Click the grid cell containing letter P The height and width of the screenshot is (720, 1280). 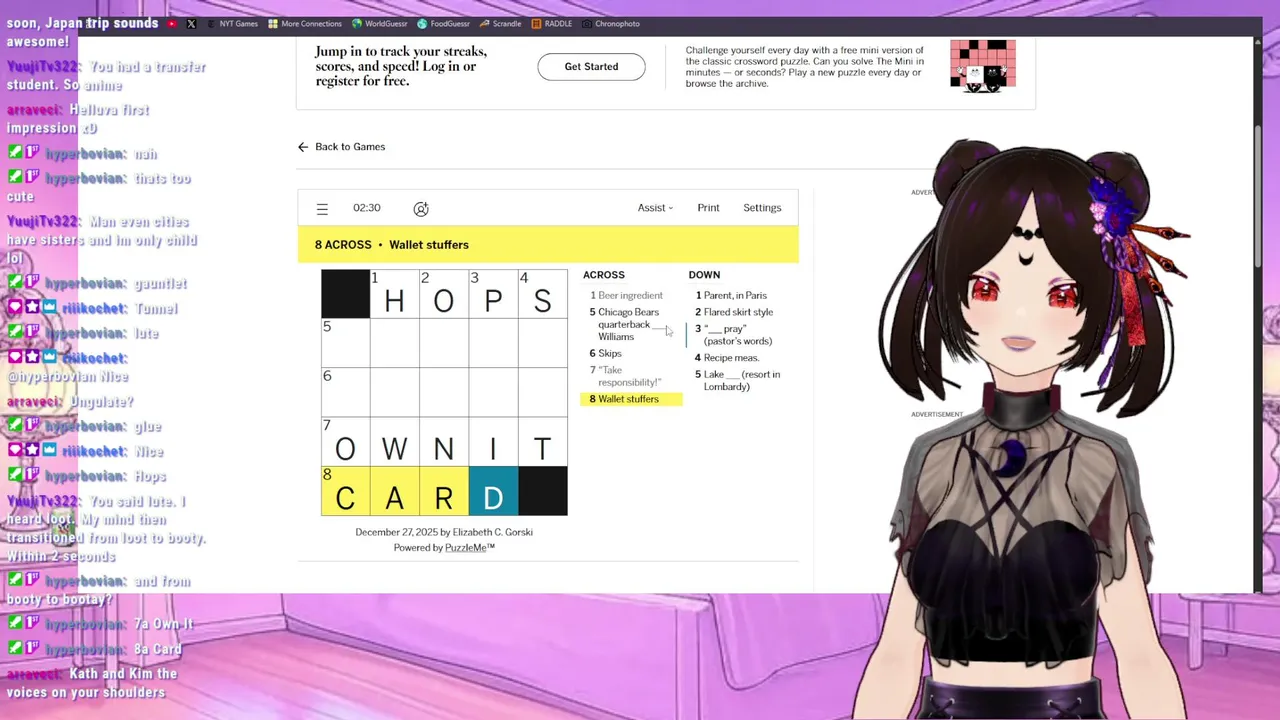(x=493, y=294)
